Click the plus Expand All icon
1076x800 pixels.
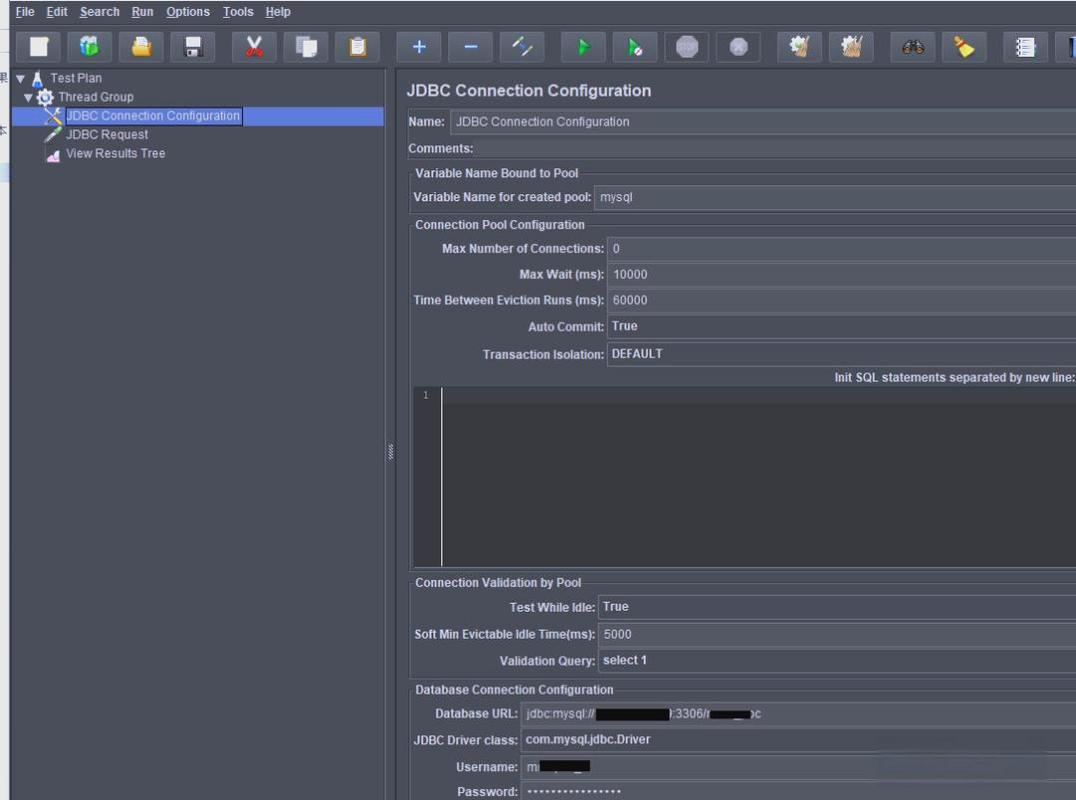[x=419, y=47]
